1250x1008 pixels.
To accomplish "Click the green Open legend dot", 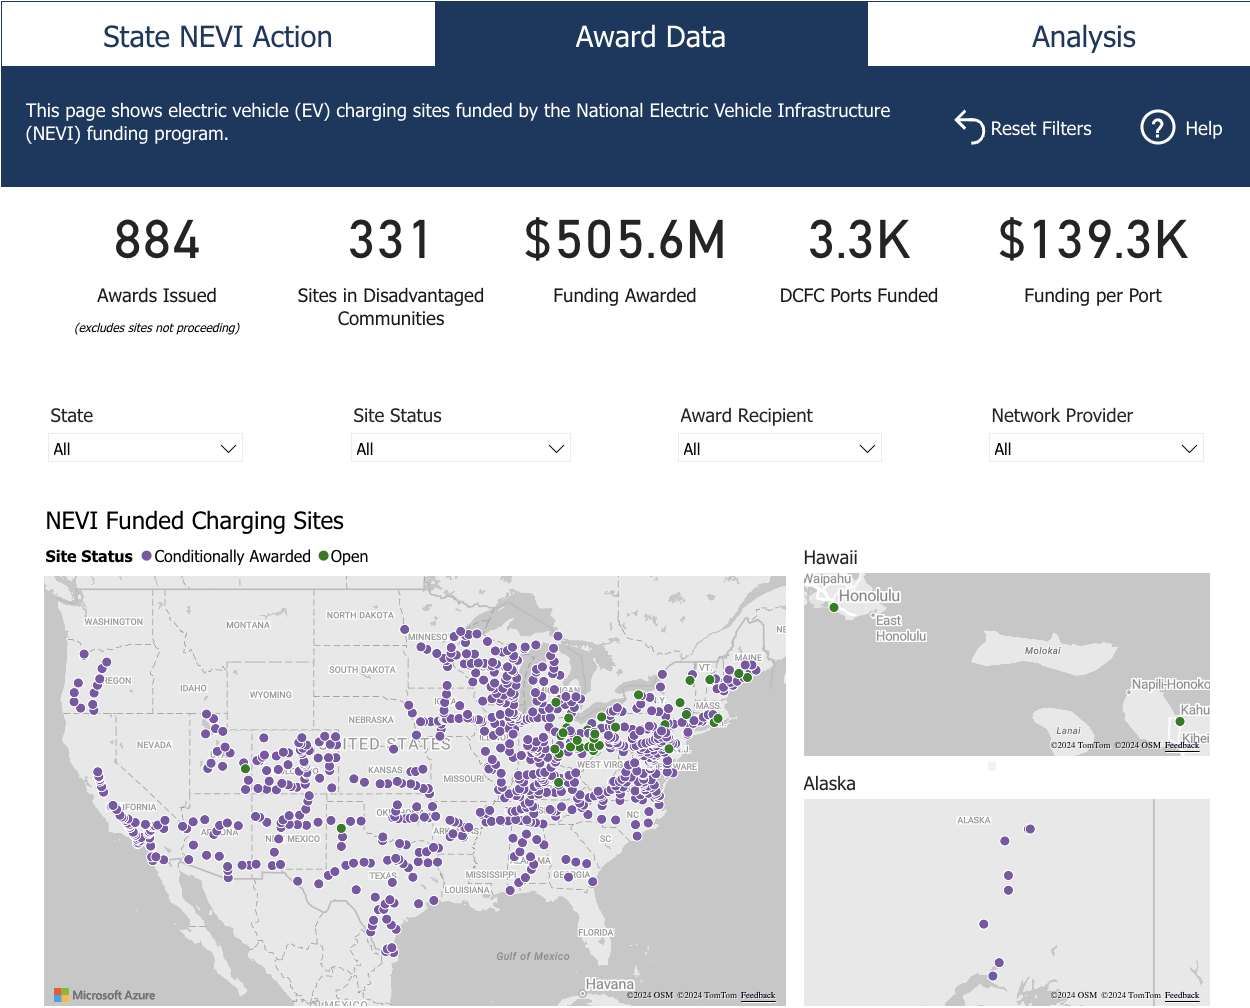I will tap(323, 556).
